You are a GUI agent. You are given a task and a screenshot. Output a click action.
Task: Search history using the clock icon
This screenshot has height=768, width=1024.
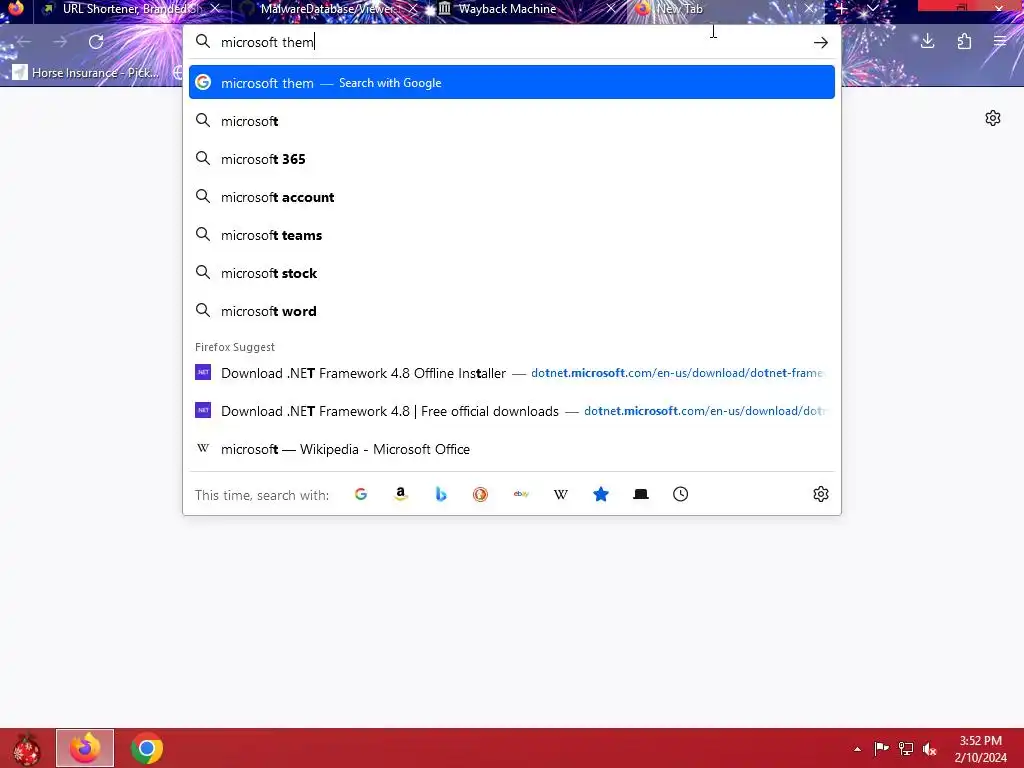(680, 494)
